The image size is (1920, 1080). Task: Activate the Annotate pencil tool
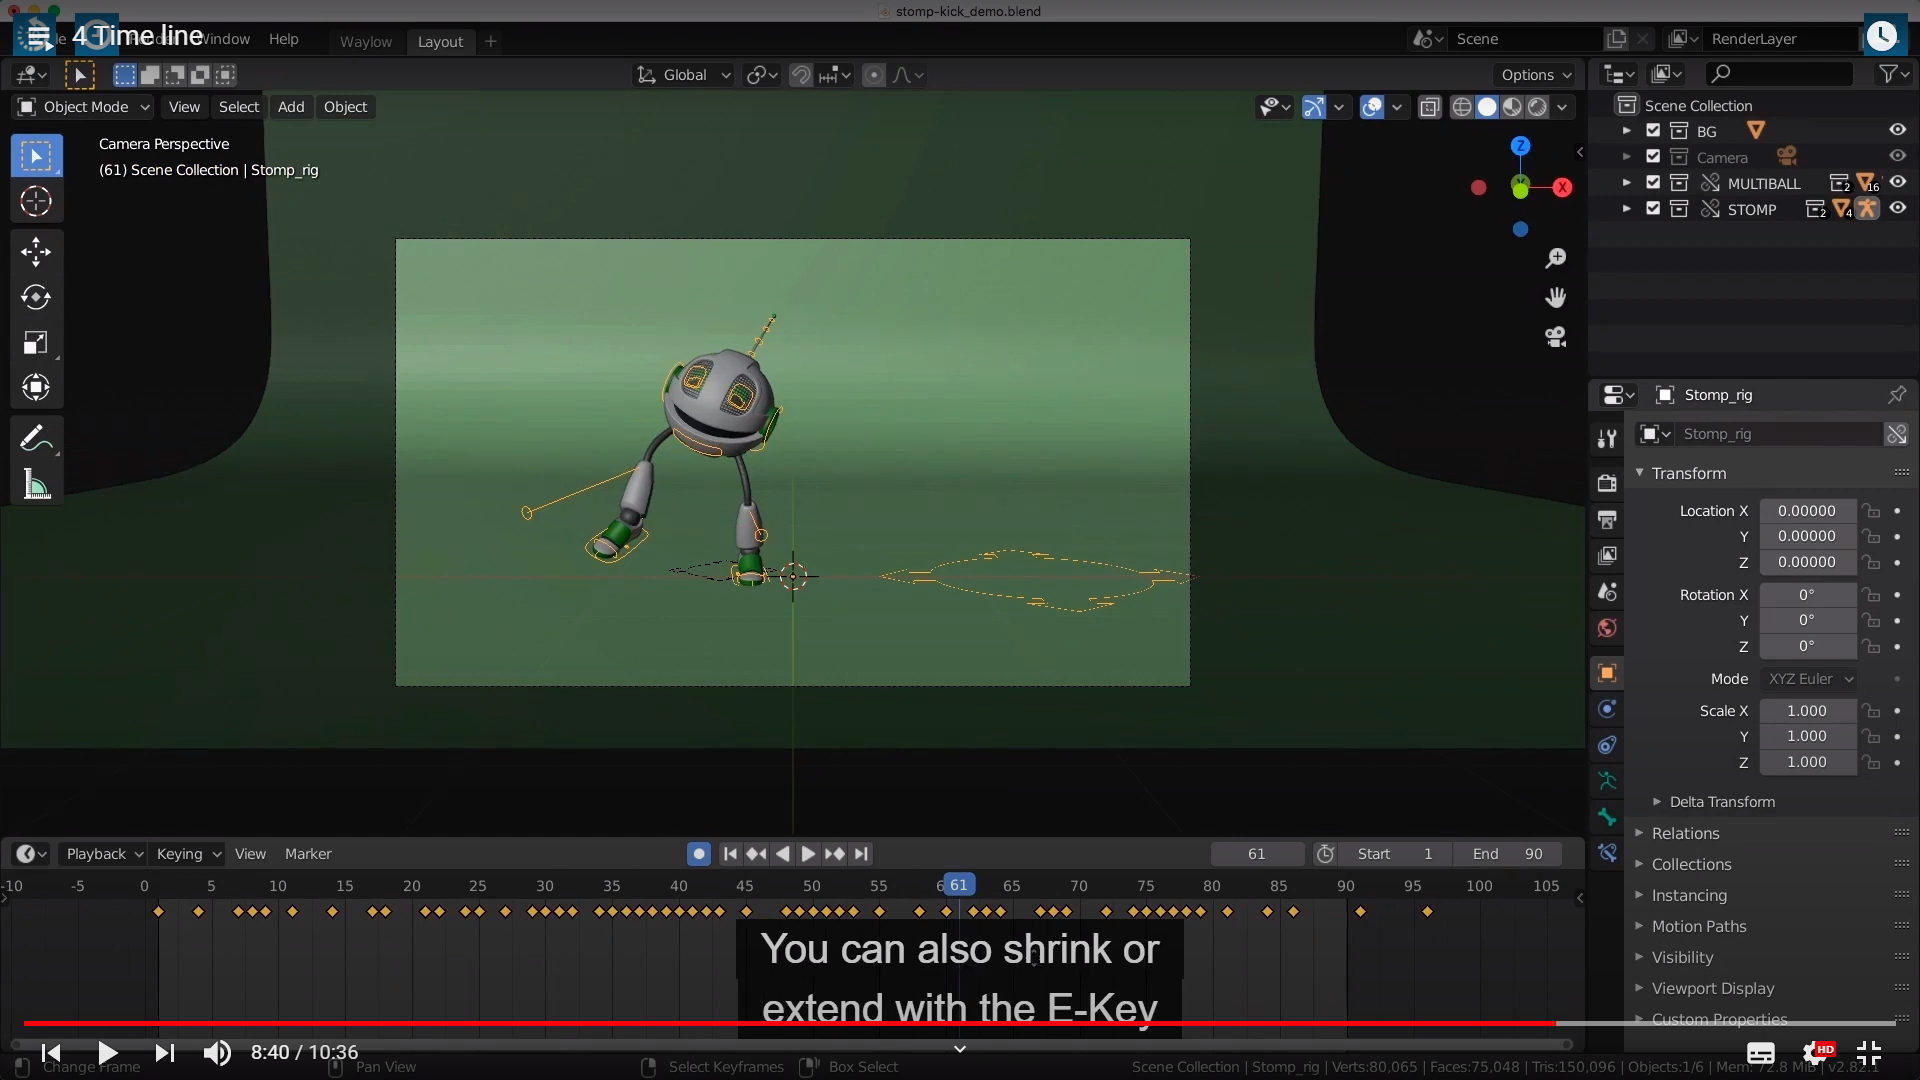point(34,438)
